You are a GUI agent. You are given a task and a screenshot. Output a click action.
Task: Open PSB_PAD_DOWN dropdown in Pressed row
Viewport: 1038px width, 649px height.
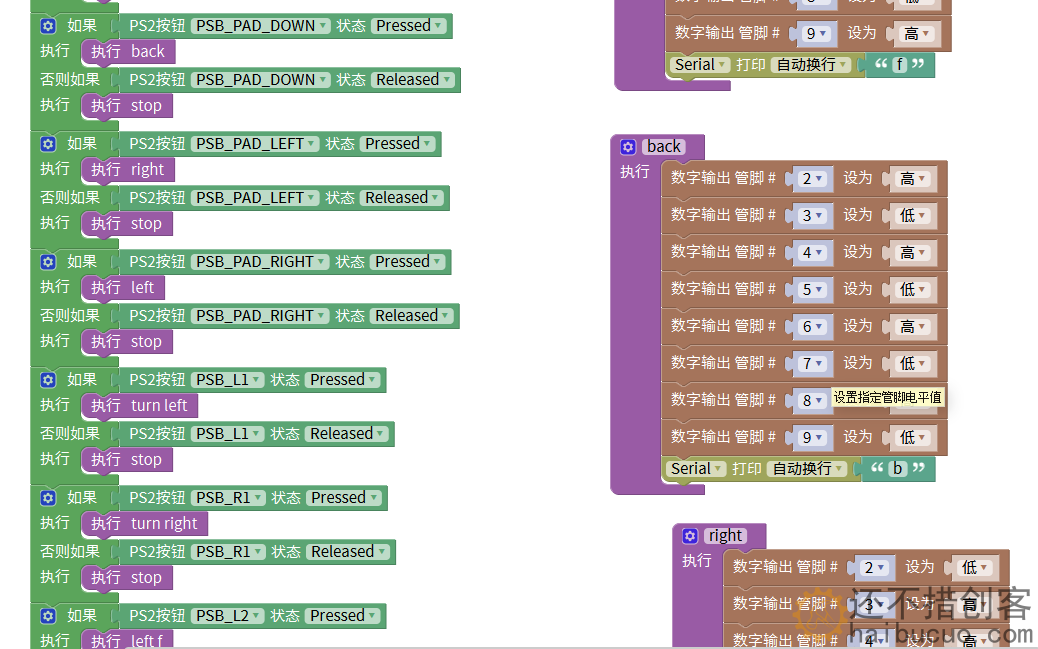point(261,26)
